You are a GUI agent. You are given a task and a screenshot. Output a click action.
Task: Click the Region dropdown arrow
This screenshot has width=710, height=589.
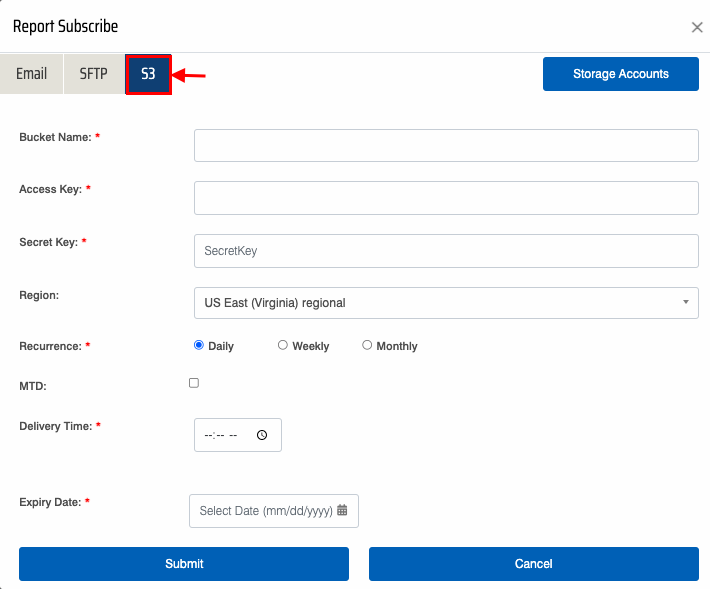point(686,302)
